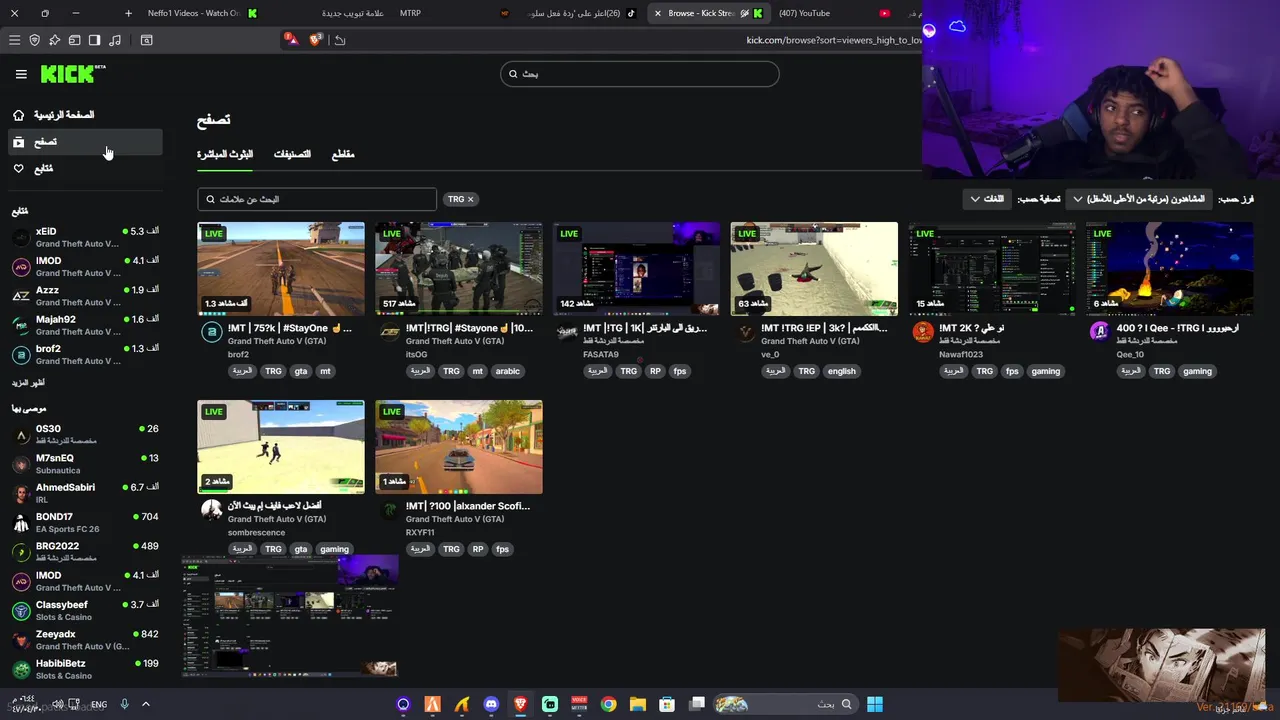Viewport: 1280px width, 720px height.
Task: Open Task View from the taskbar
Action: [x=697, y=704]
